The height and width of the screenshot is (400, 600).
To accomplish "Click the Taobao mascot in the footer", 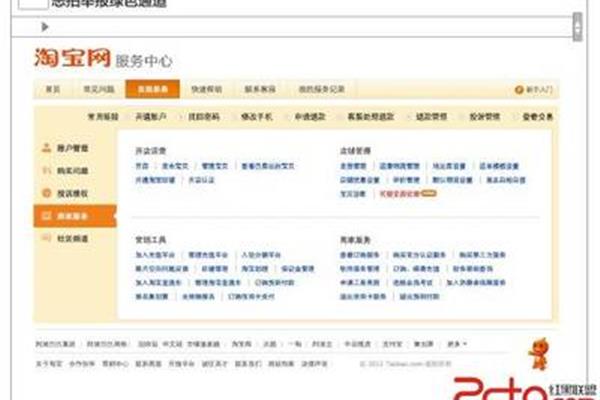I will pos(539,353).
